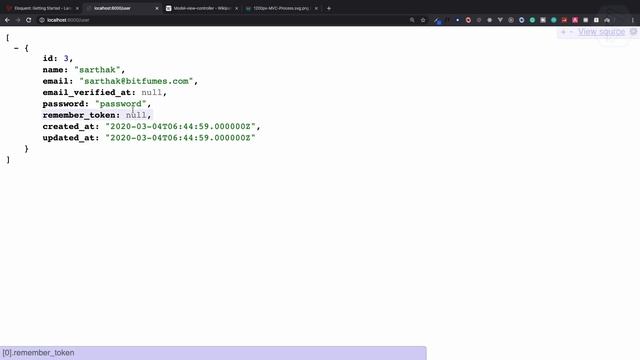Open a new browser tab

tap(329, 8)
